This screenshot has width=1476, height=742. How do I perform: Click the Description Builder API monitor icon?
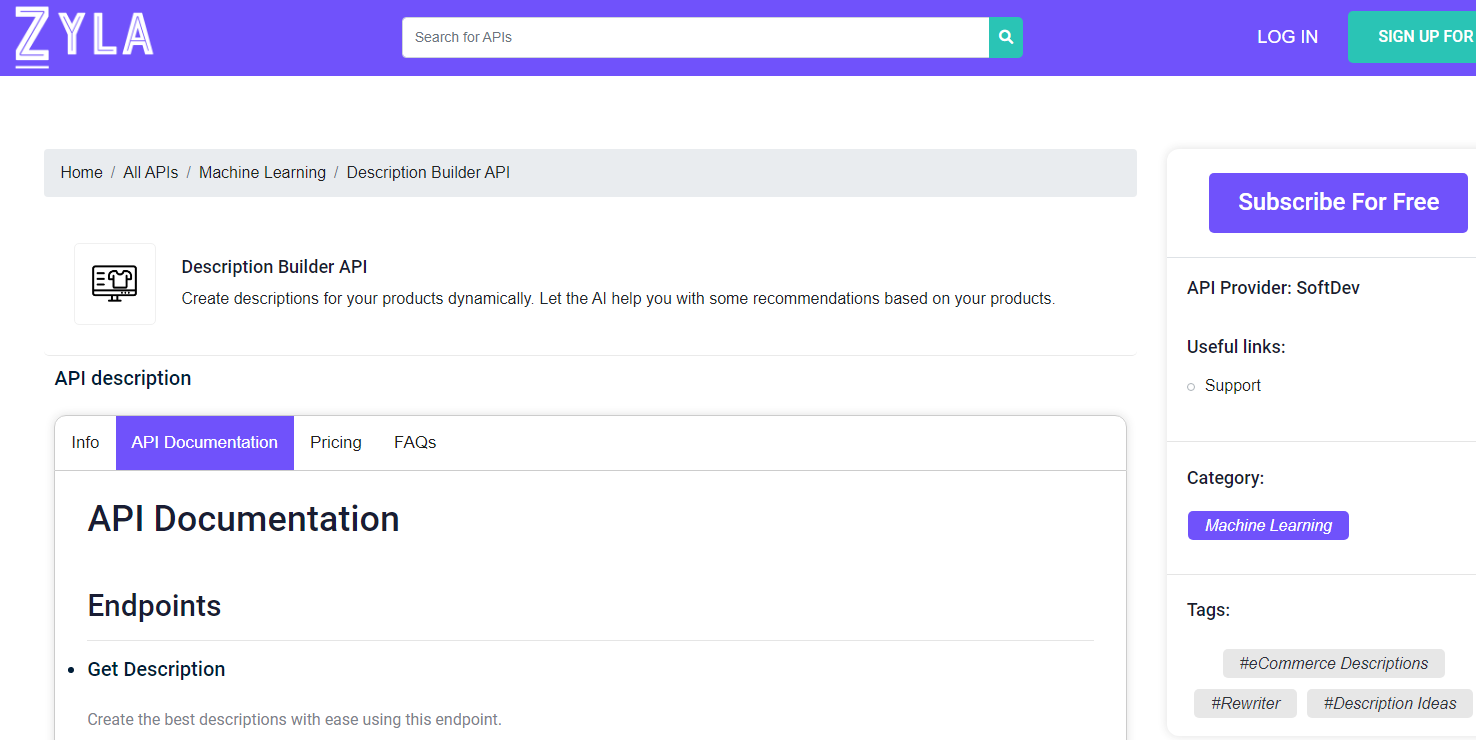coord(114,283)
